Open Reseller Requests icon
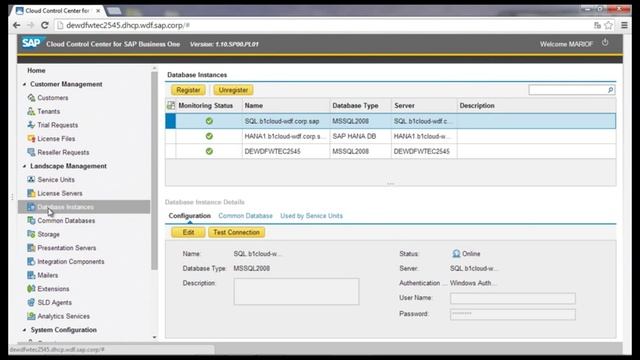The height and width of the screenshot is (360, 640). [x=31, y=152]
